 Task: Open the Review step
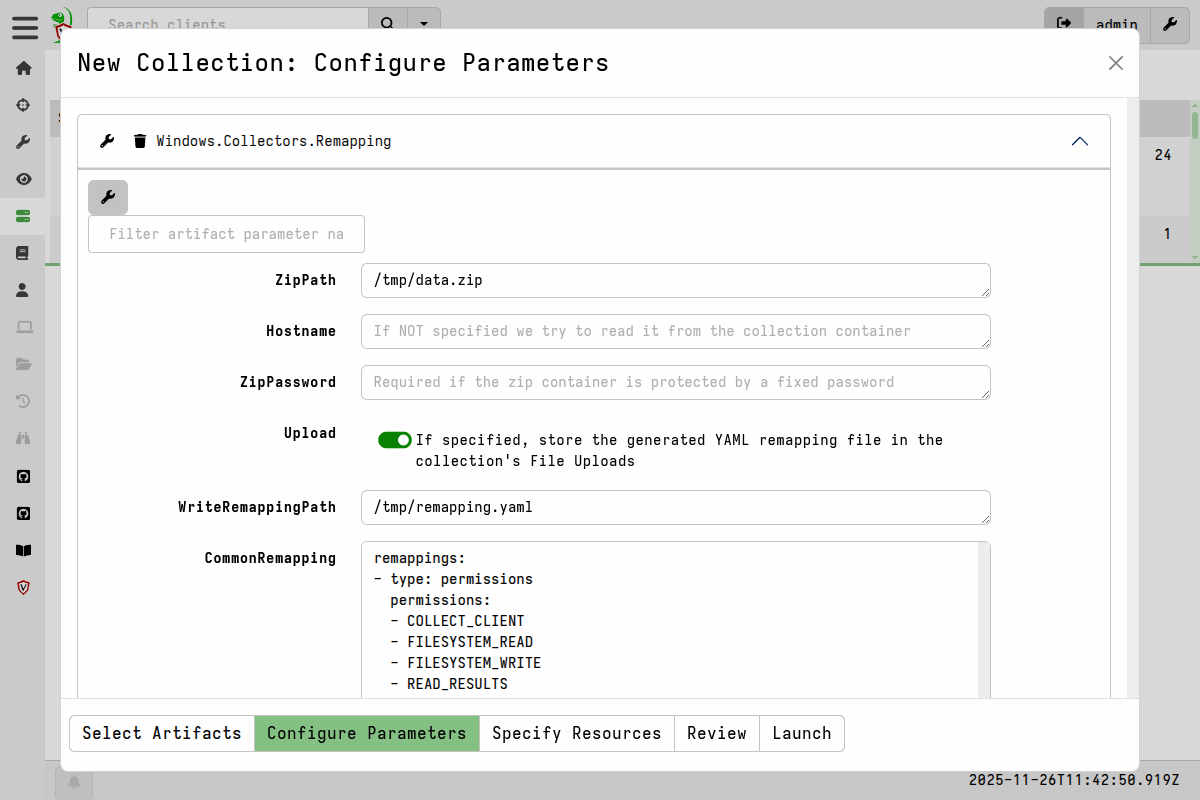[716, 733]
